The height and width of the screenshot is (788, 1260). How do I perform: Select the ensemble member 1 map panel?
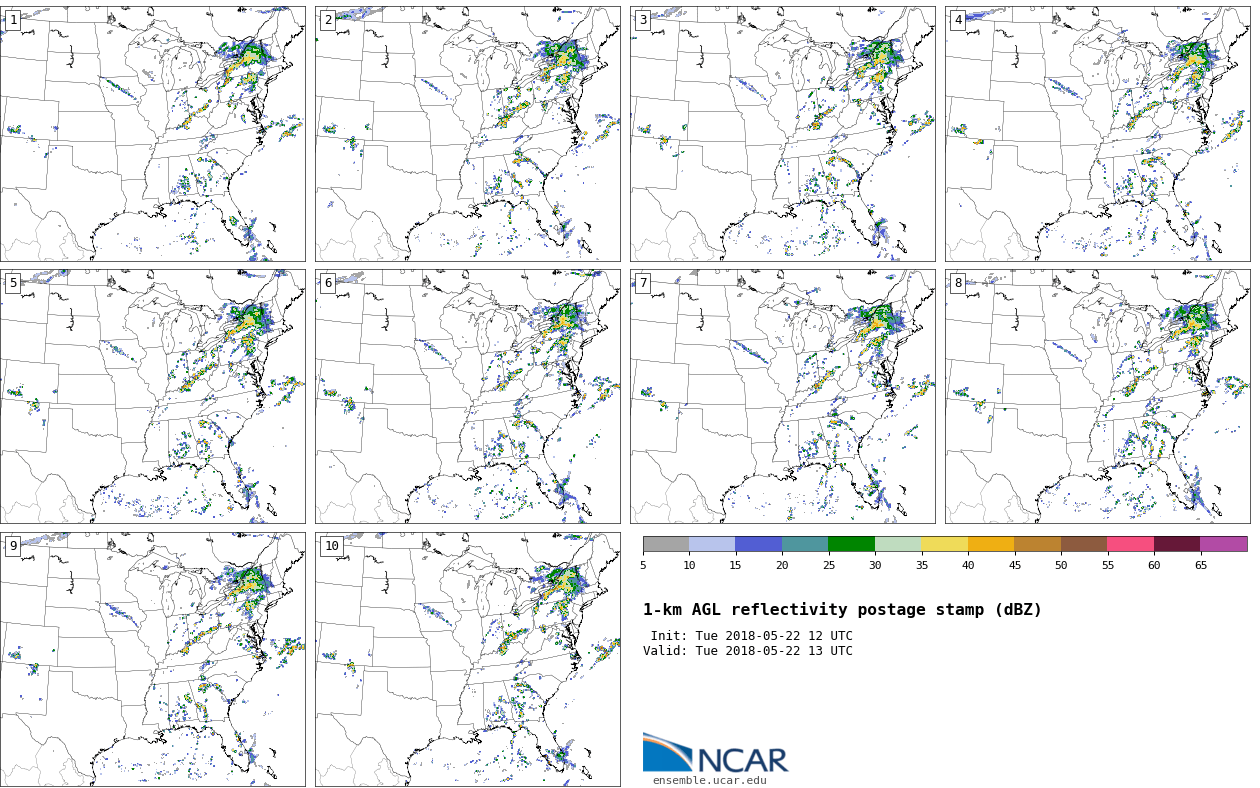(x=152, y=134)
